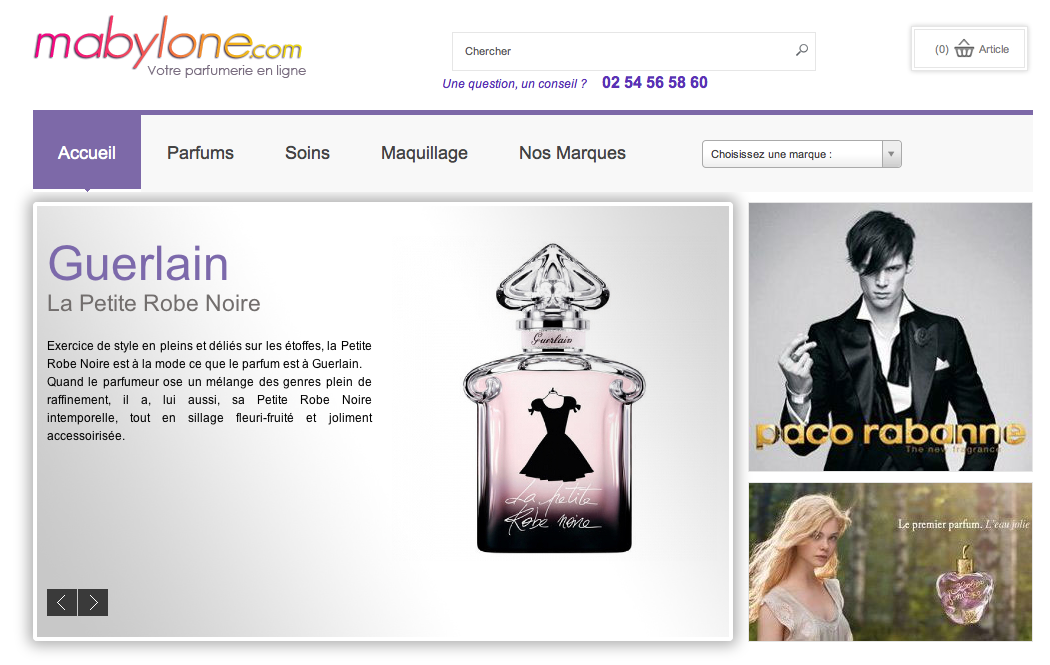Open the Accueil tab
This screenshot has width=1050, height=665.
click(87, 153)
